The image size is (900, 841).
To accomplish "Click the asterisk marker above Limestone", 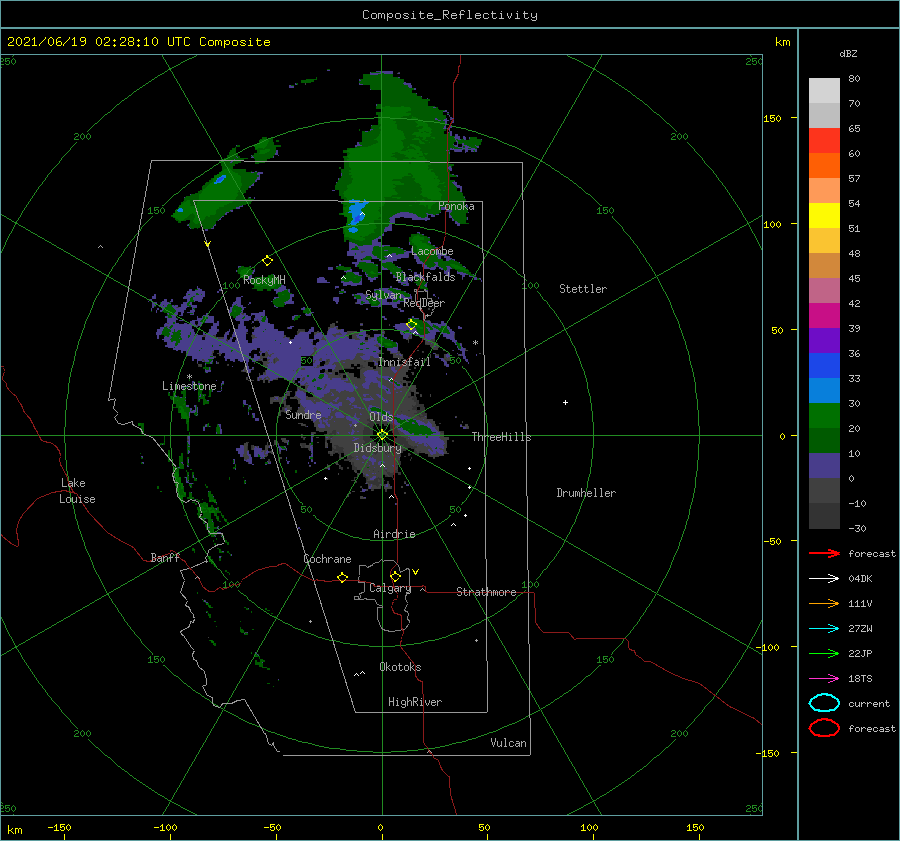I will pyautogui.click(x=189, y=377).
